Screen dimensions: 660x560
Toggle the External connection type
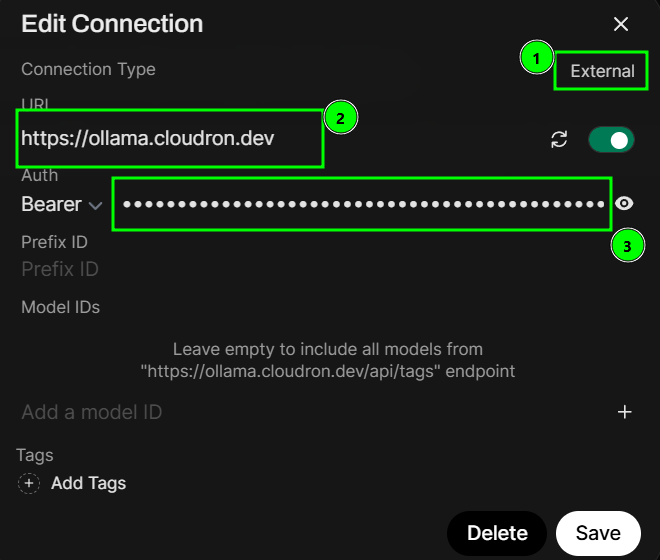pyautogui.click(x=602, y=71)
